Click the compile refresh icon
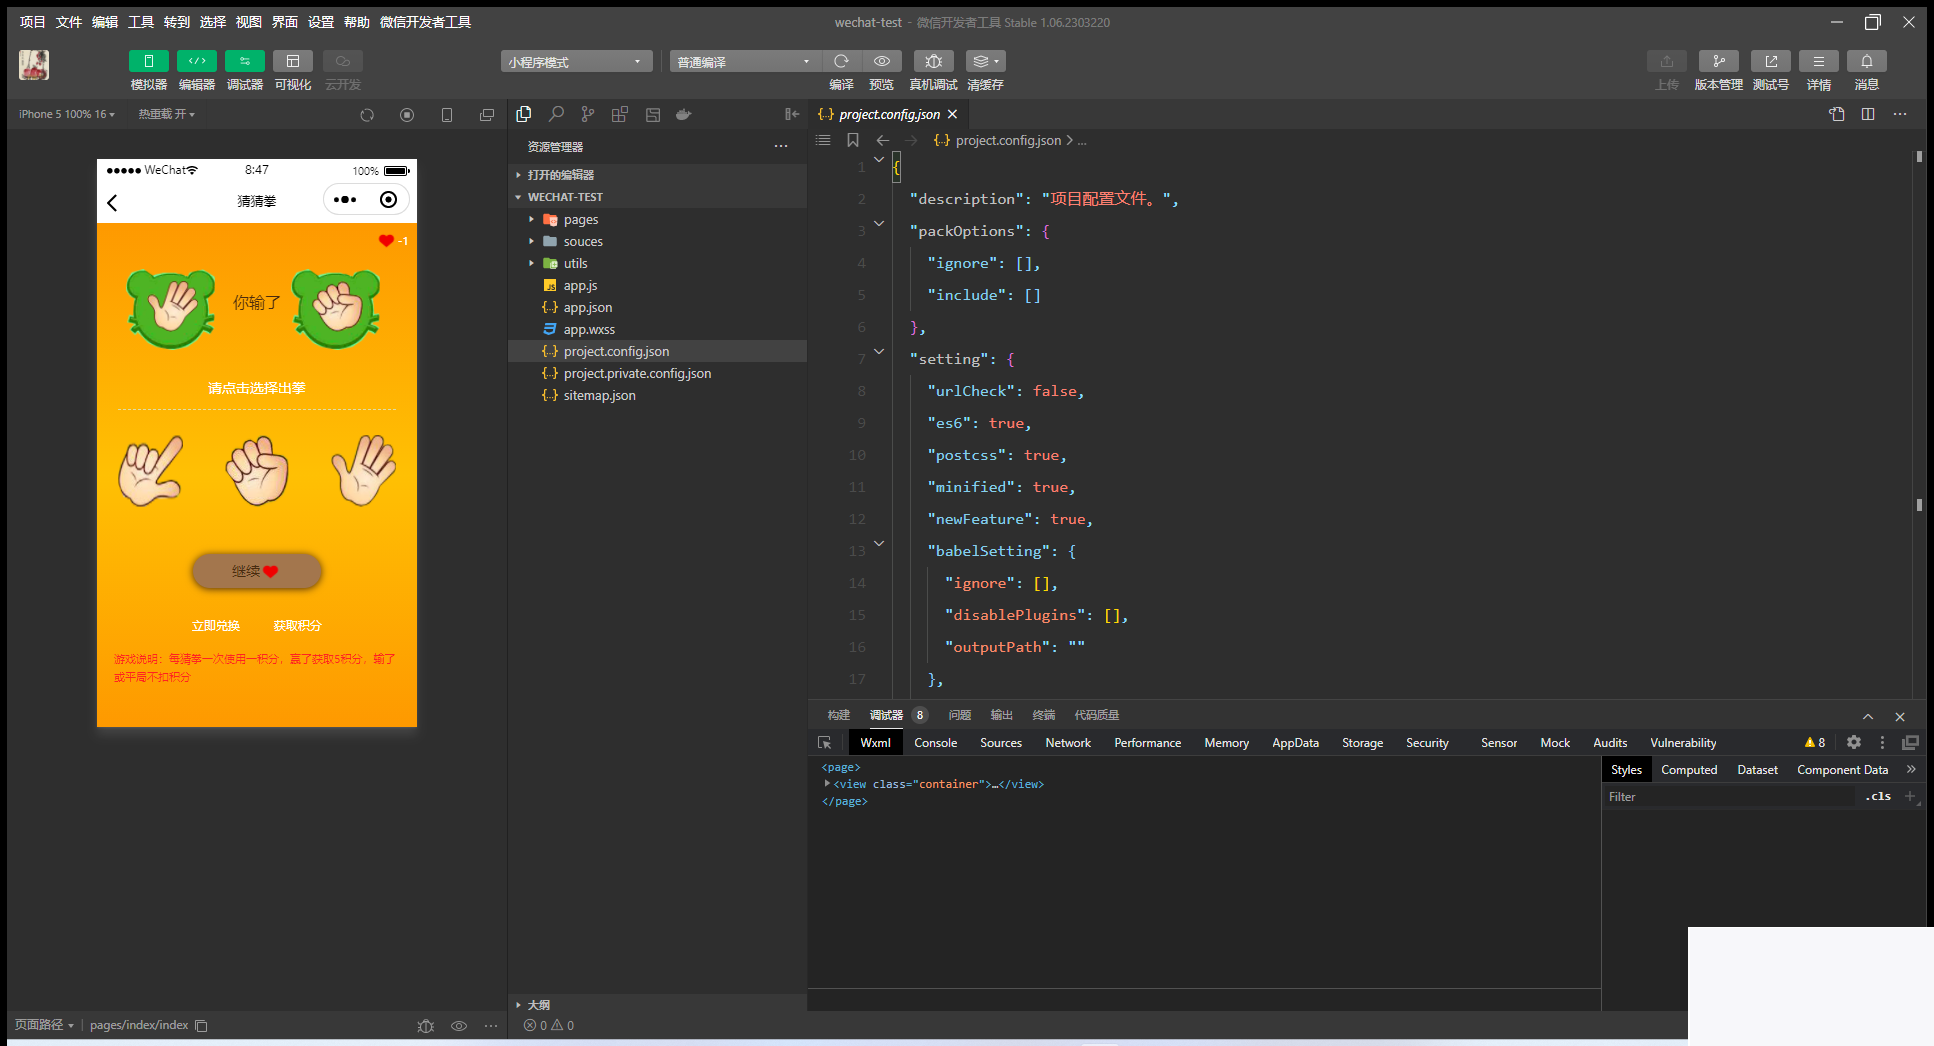The height and width of the screenshot is (1046, 1934). (841, 62)
